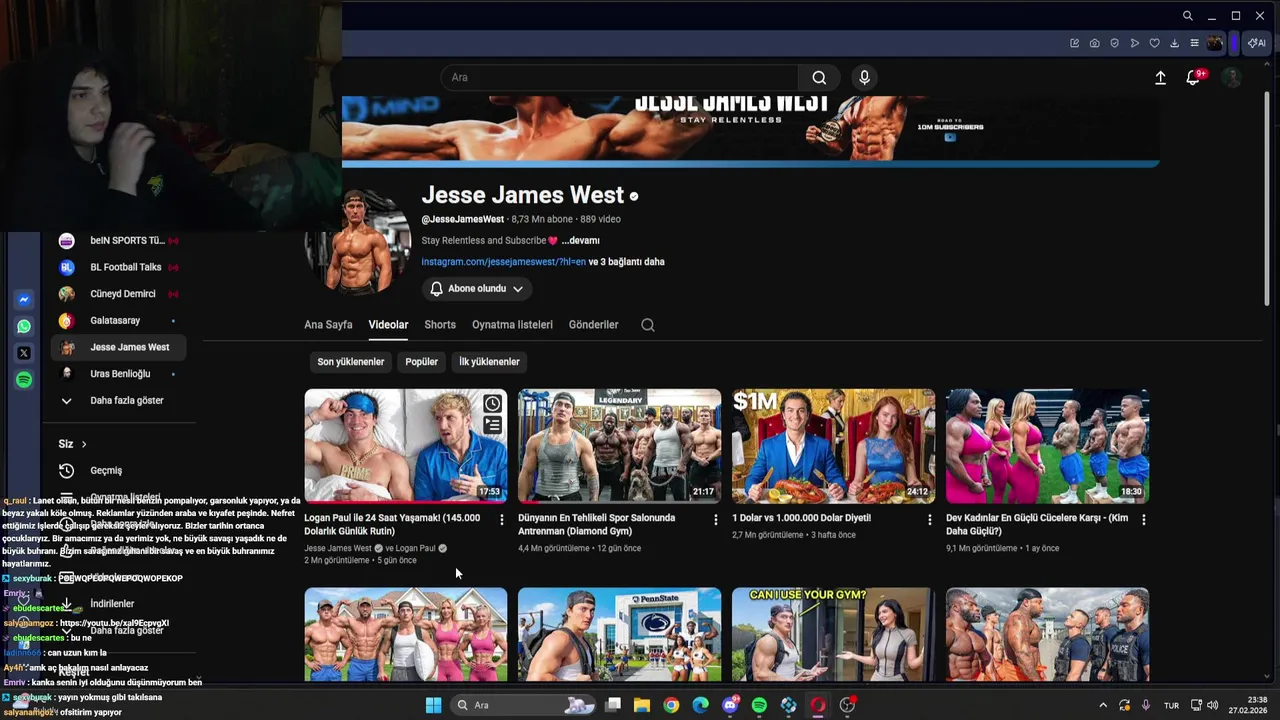
Task: Open options for 1 Dolar diet video
Action: [x=929, y=520]
